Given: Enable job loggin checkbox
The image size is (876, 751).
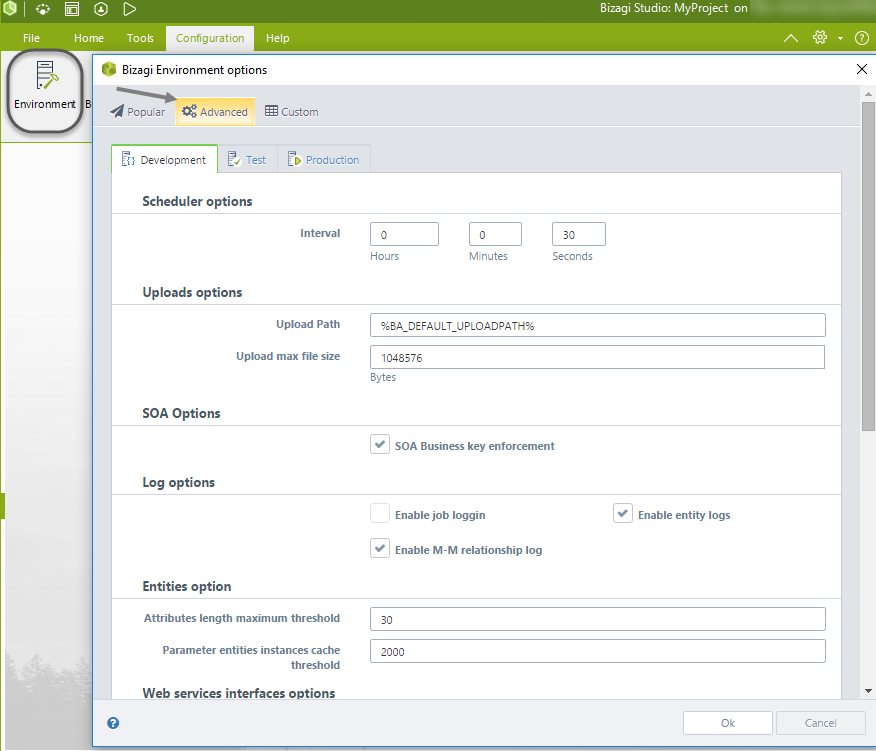Looking at the screenshot, I should point(380,514).
